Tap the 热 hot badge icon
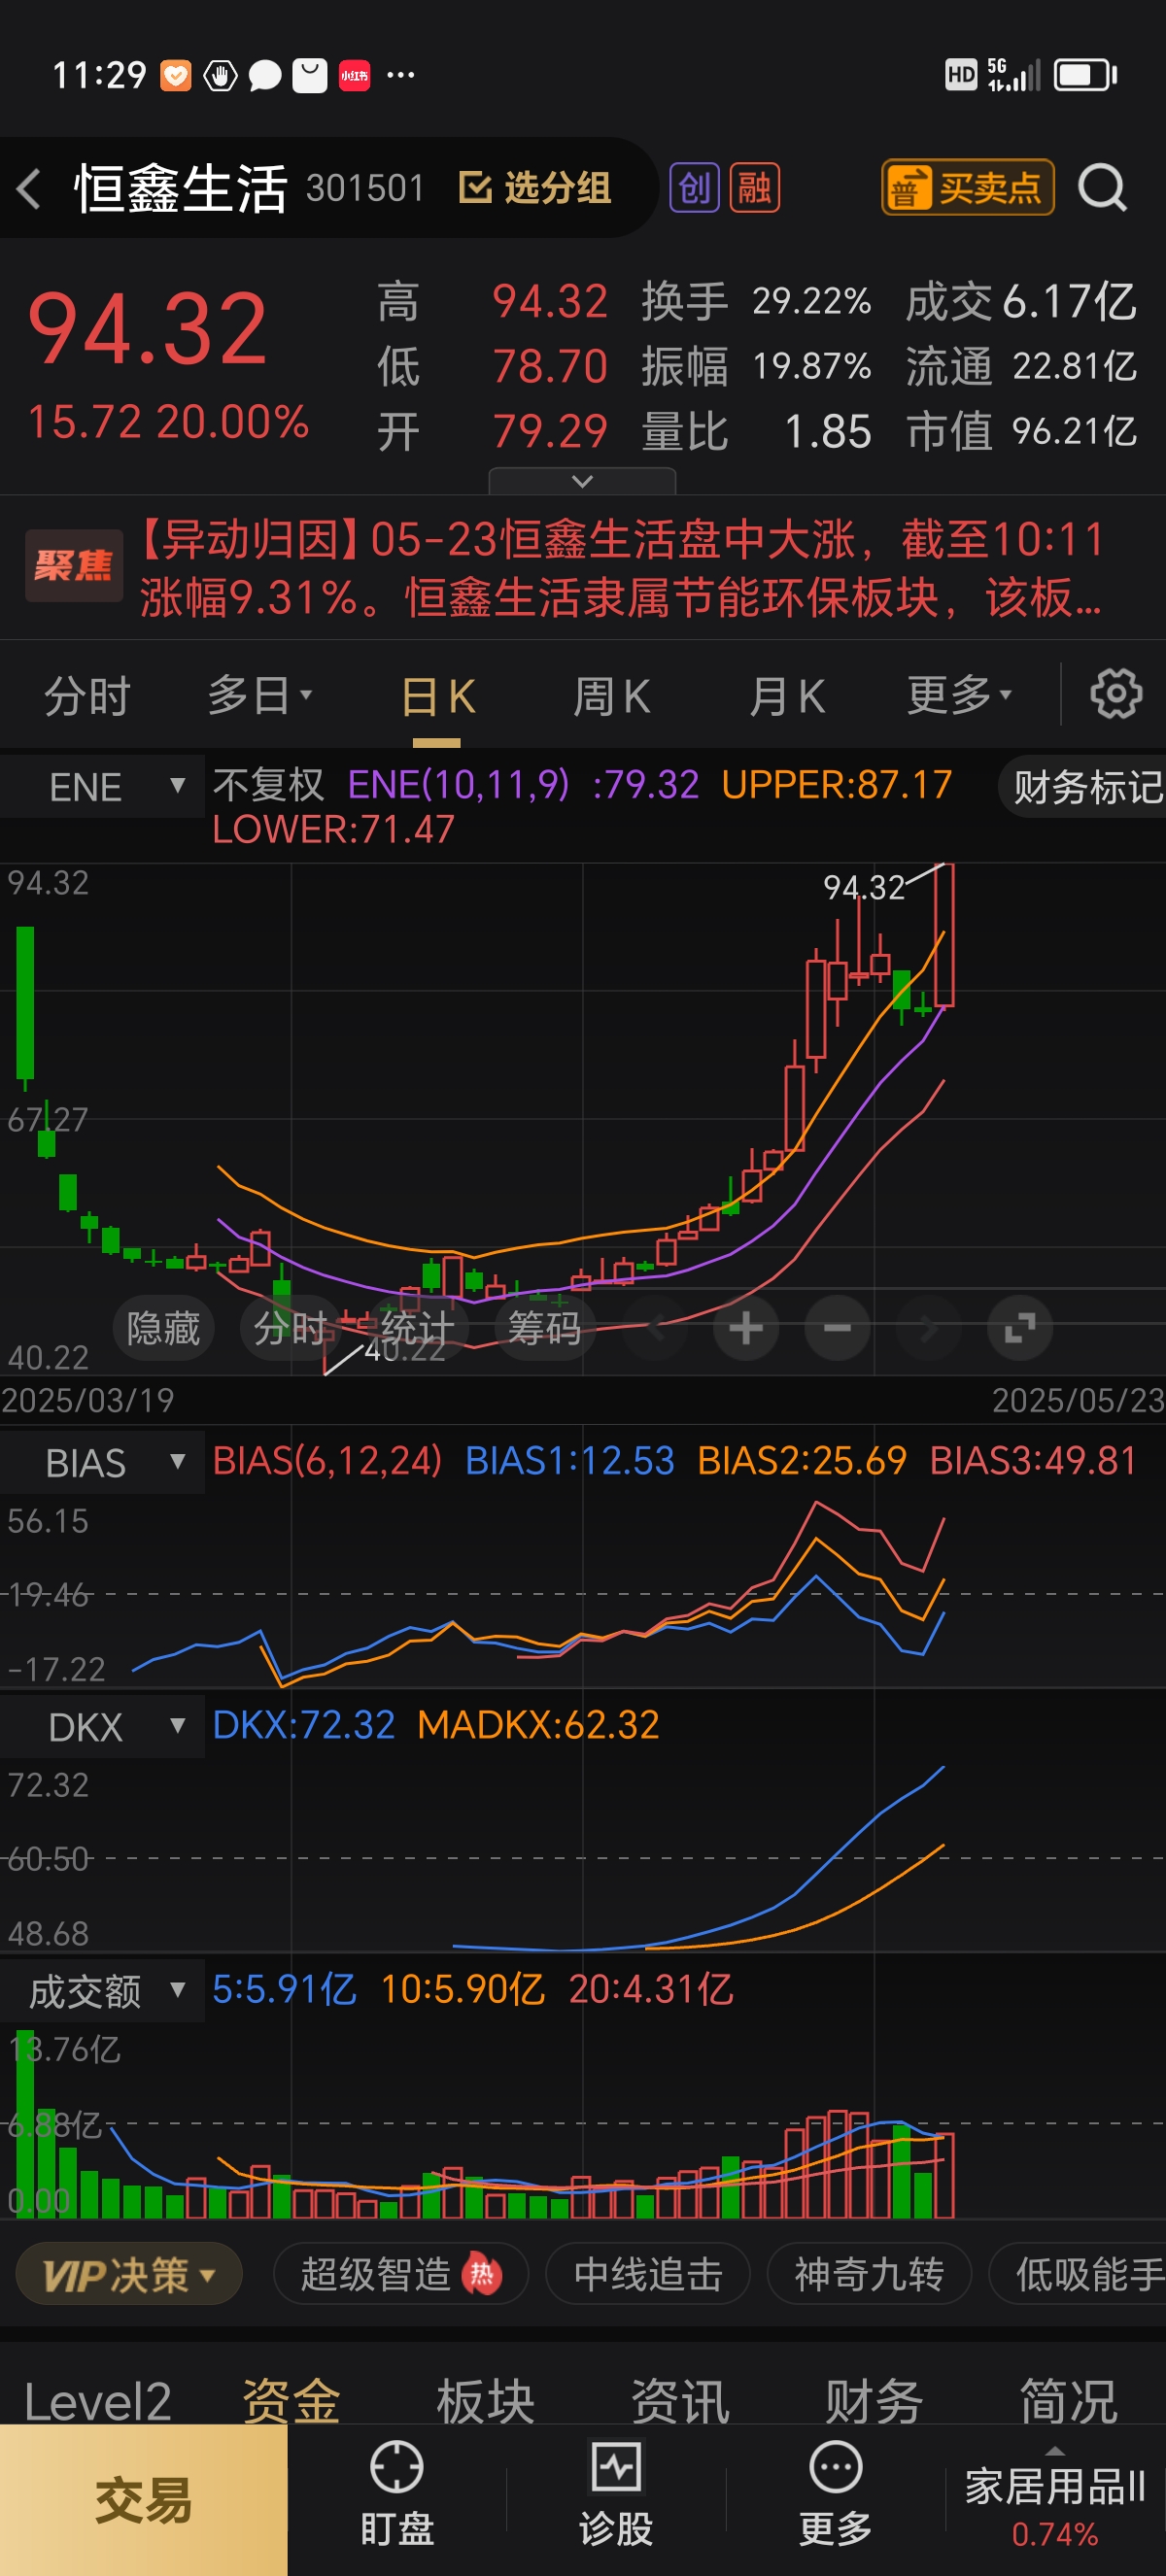The height and width of the screenshot is (2576, 1166). click(482, 2275)
